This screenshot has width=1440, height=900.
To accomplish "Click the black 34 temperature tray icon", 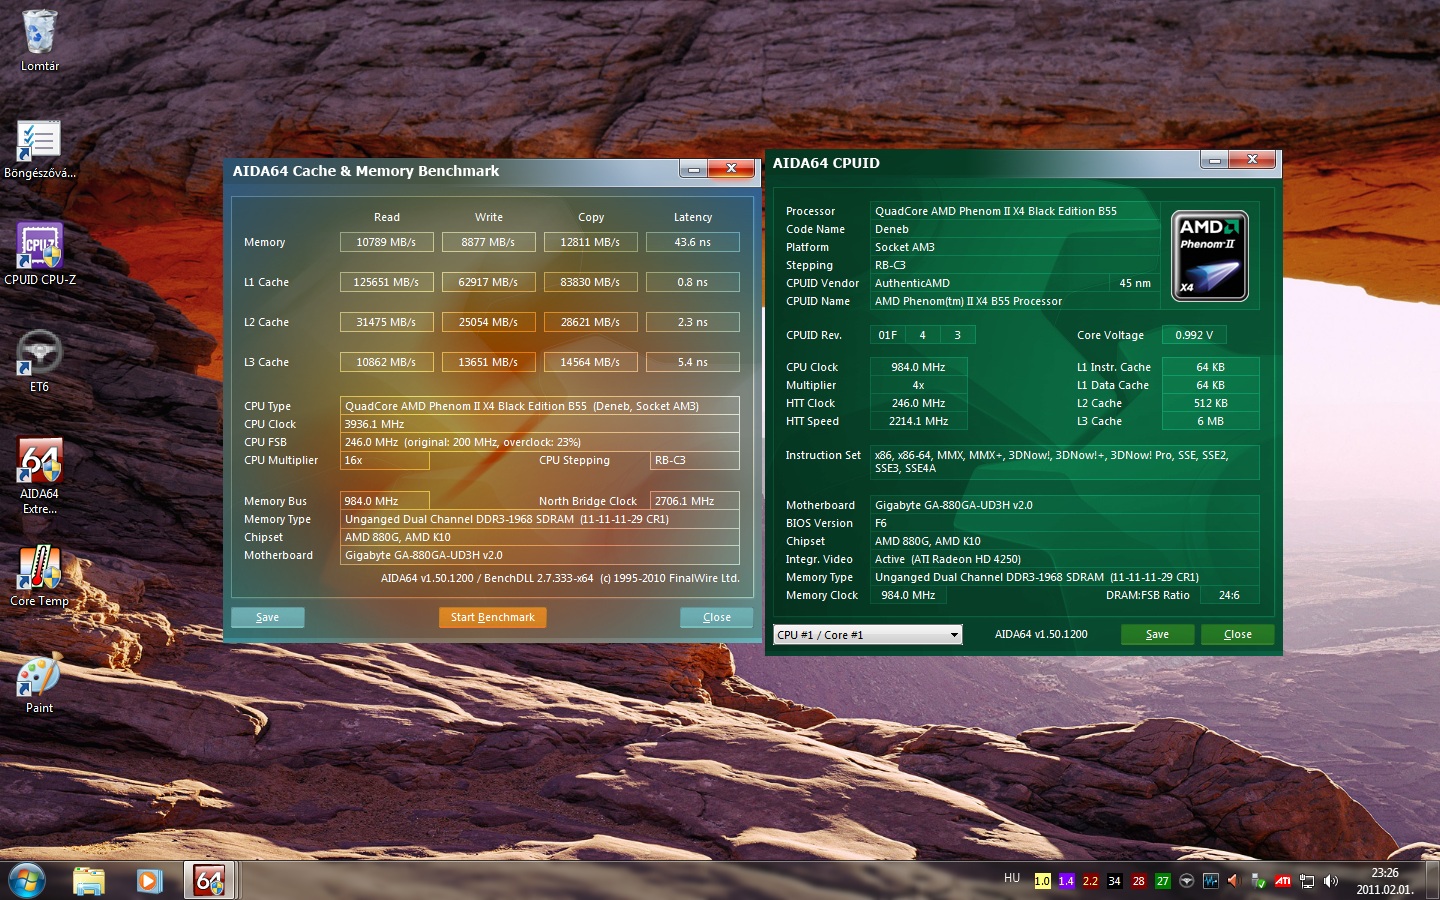I will coord(1114,881).
